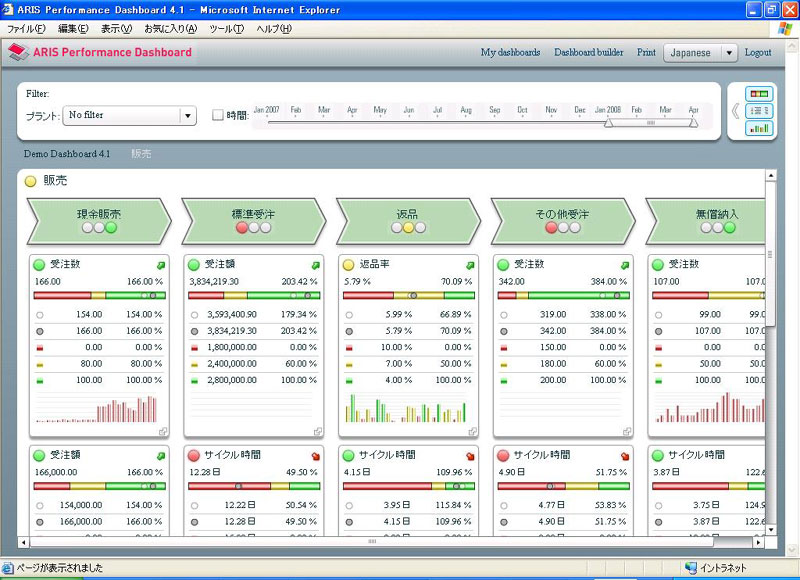The height and width of the screenshot is (580, 800).
Task: Enlarge the 現金販売 受注数 card via corner icon
Action: click(x=163, y=432)
